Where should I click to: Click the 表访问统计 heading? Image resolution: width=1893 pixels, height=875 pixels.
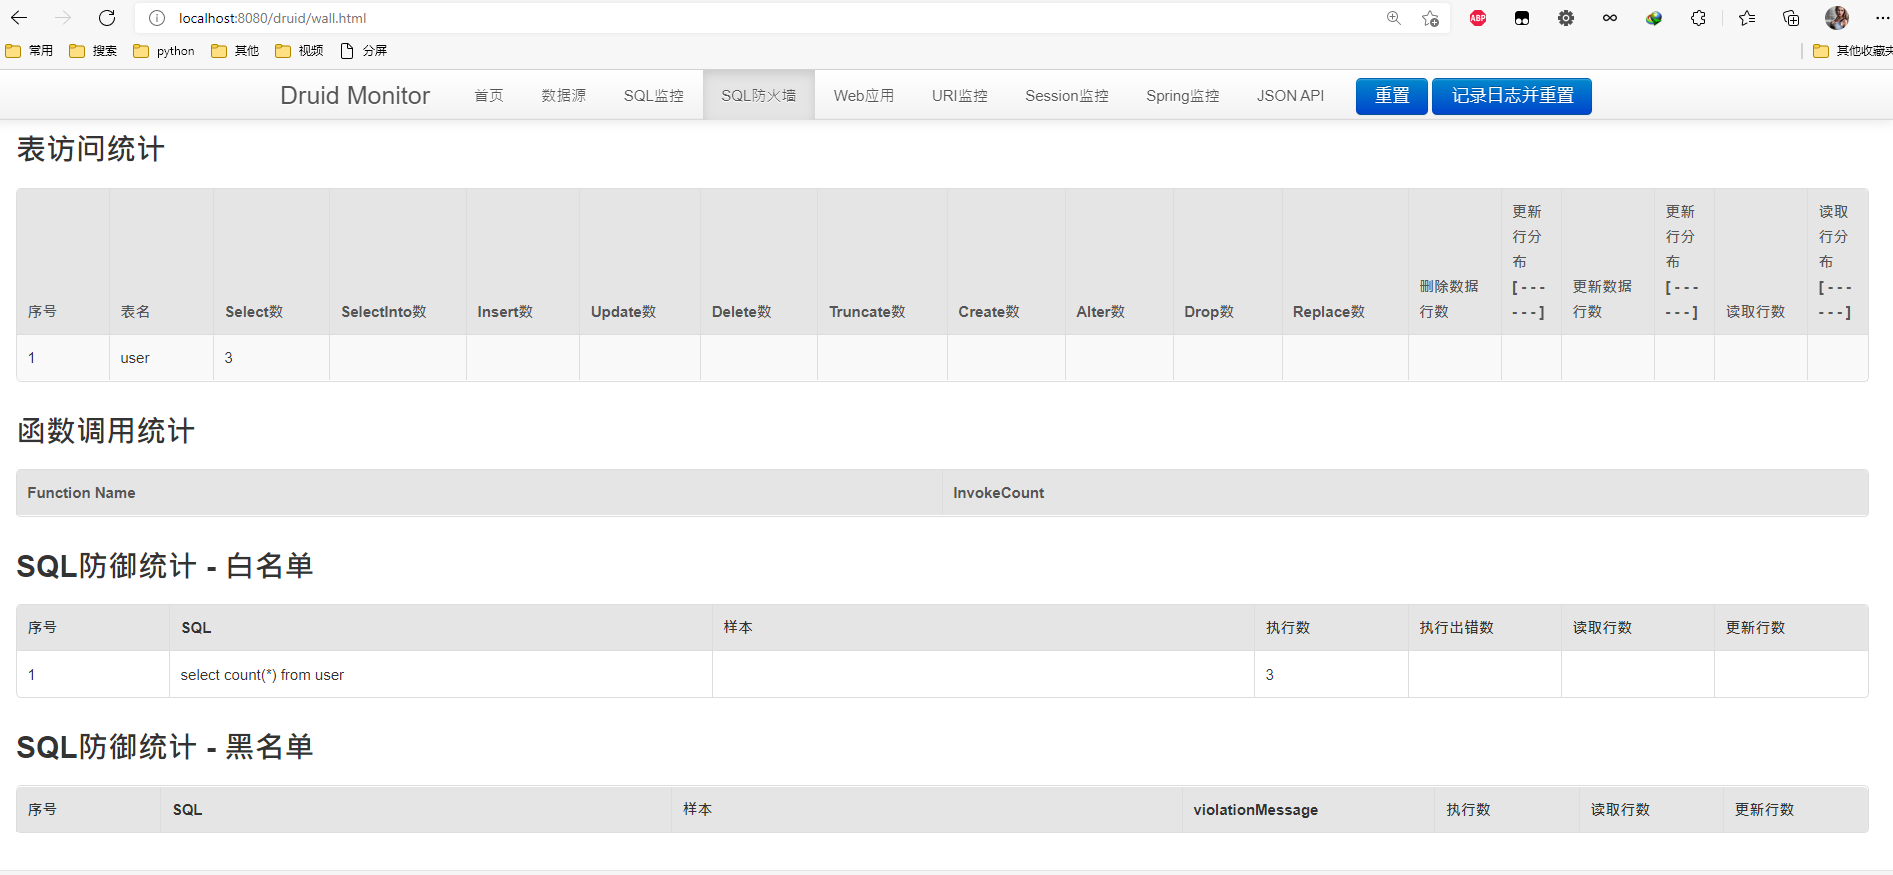[x=91, y=149]
